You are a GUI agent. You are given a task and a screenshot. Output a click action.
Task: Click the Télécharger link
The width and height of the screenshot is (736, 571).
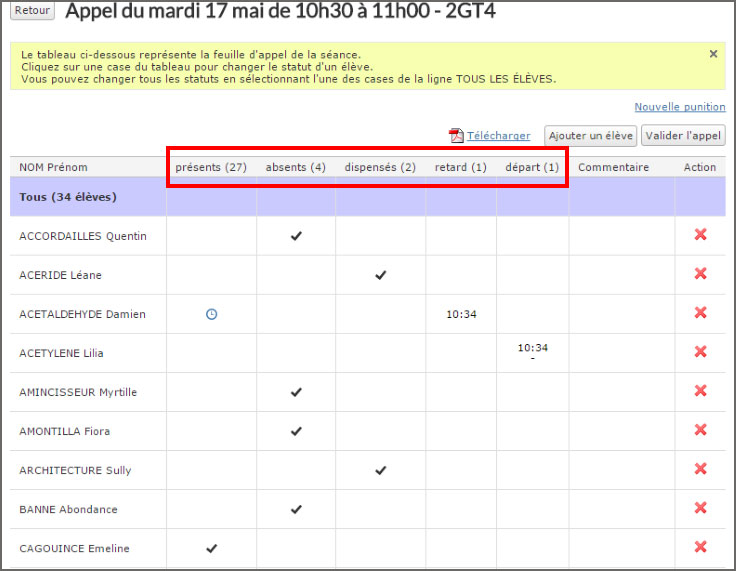point(498,136)
